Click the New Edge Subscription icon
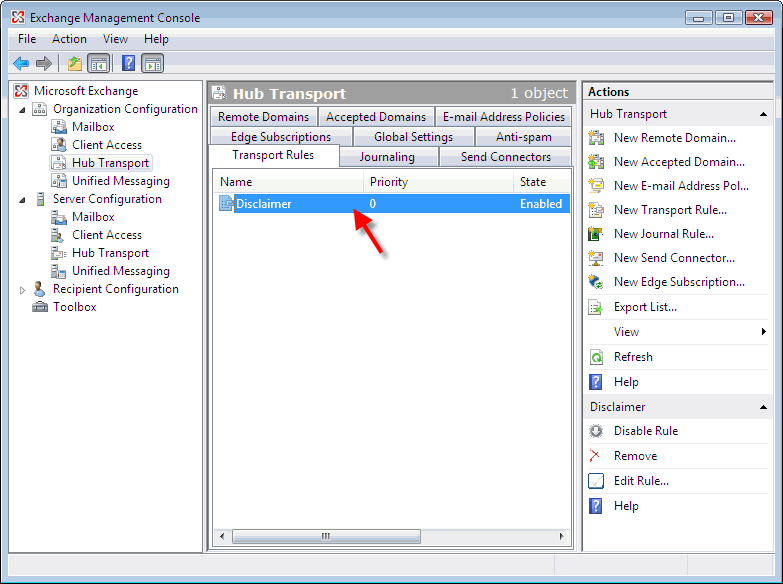The width and height of the screenshot is (783, 584). point(596,282)
